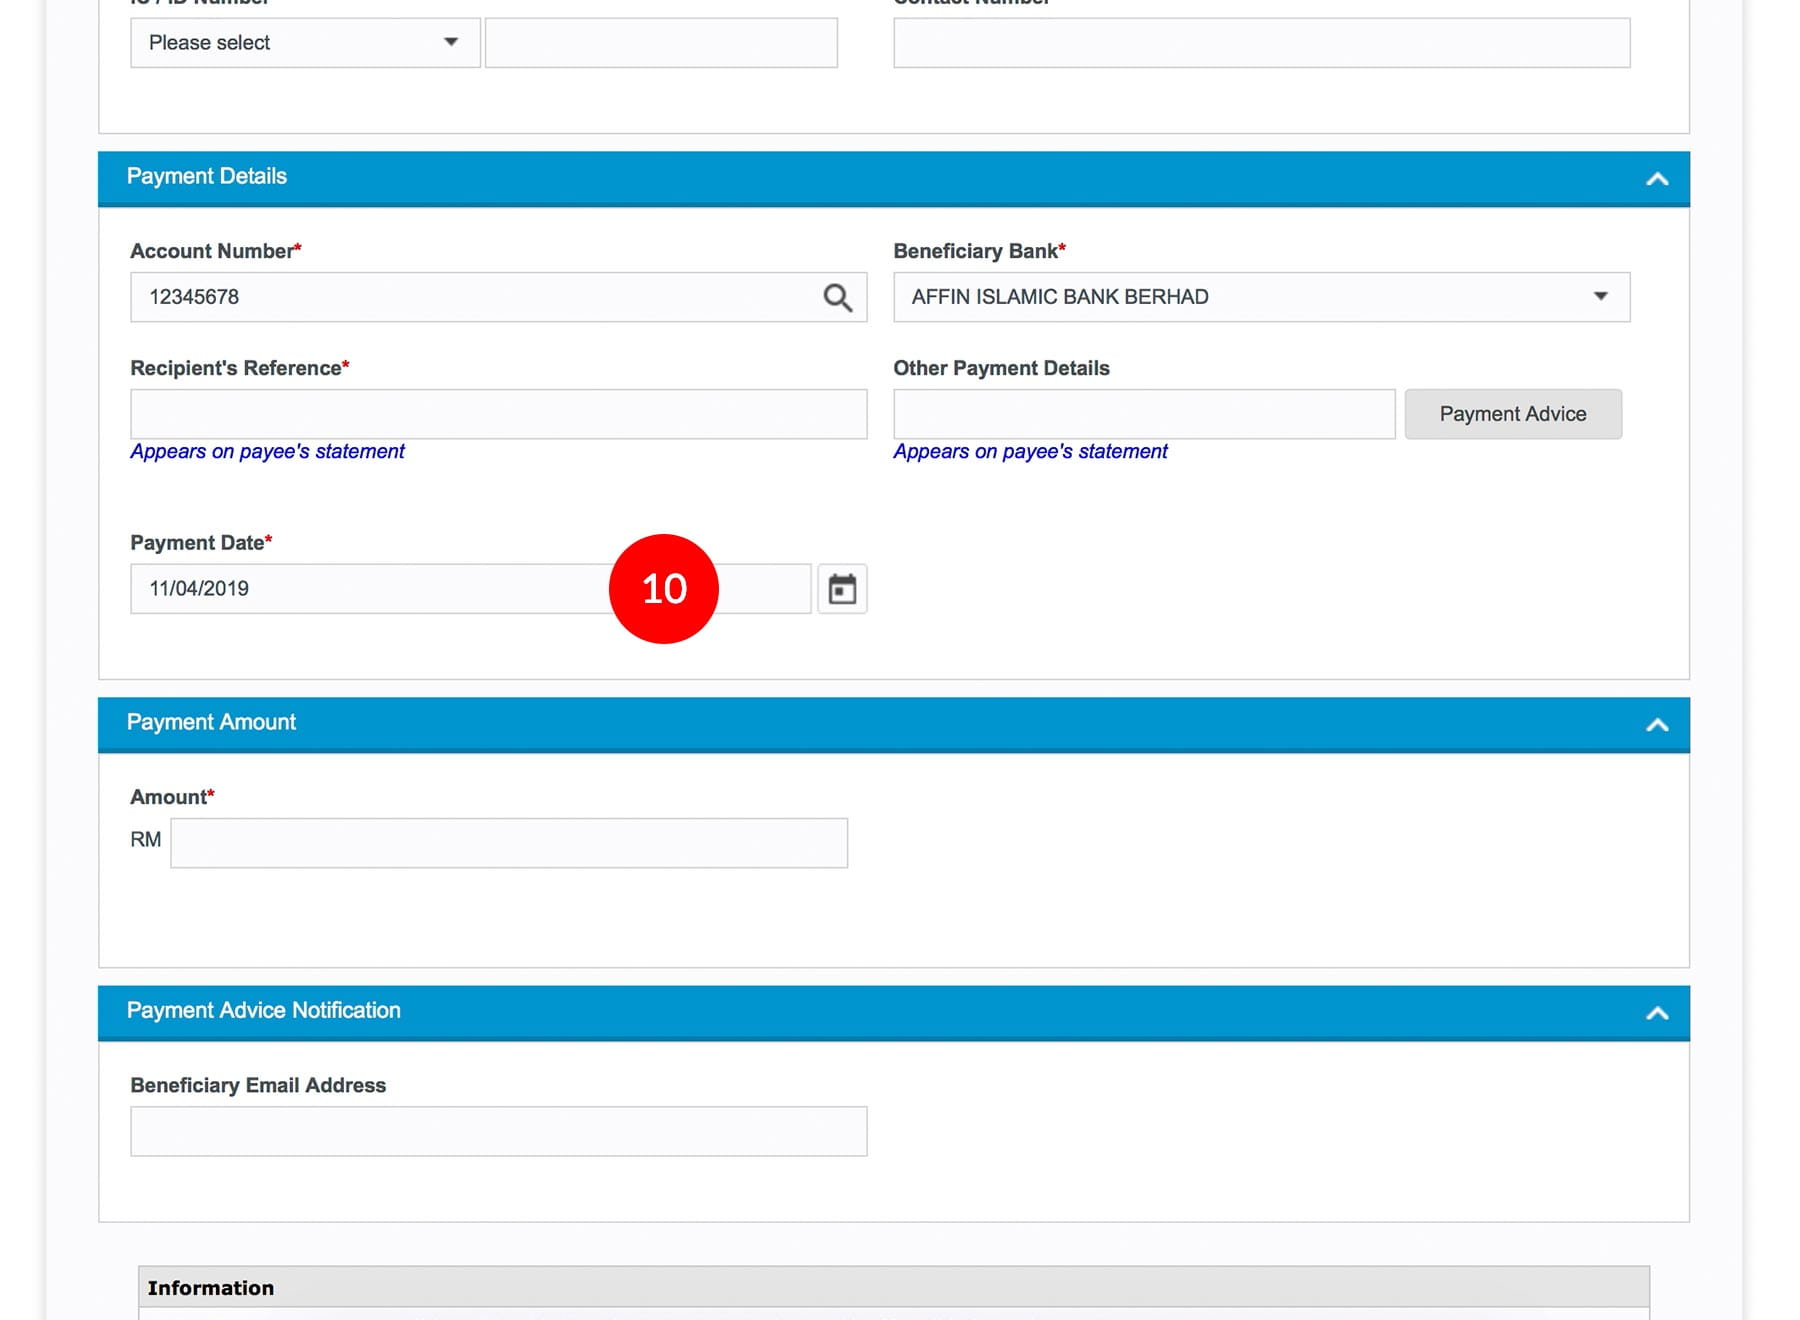Open the Payment Date calendar picker icon
The image size is (1800, 1320).
click(x=842, y=589)
